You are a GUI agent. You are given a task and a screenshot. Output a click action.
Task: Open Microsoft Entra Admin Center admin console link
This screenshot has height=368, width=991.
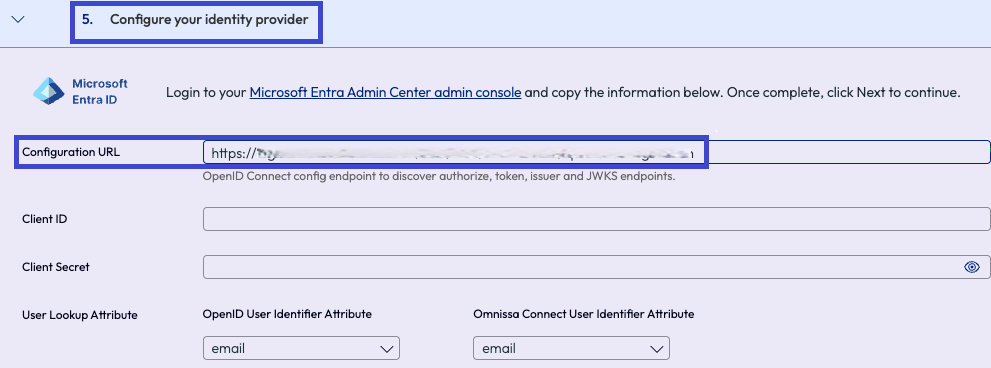coord(385,92)
